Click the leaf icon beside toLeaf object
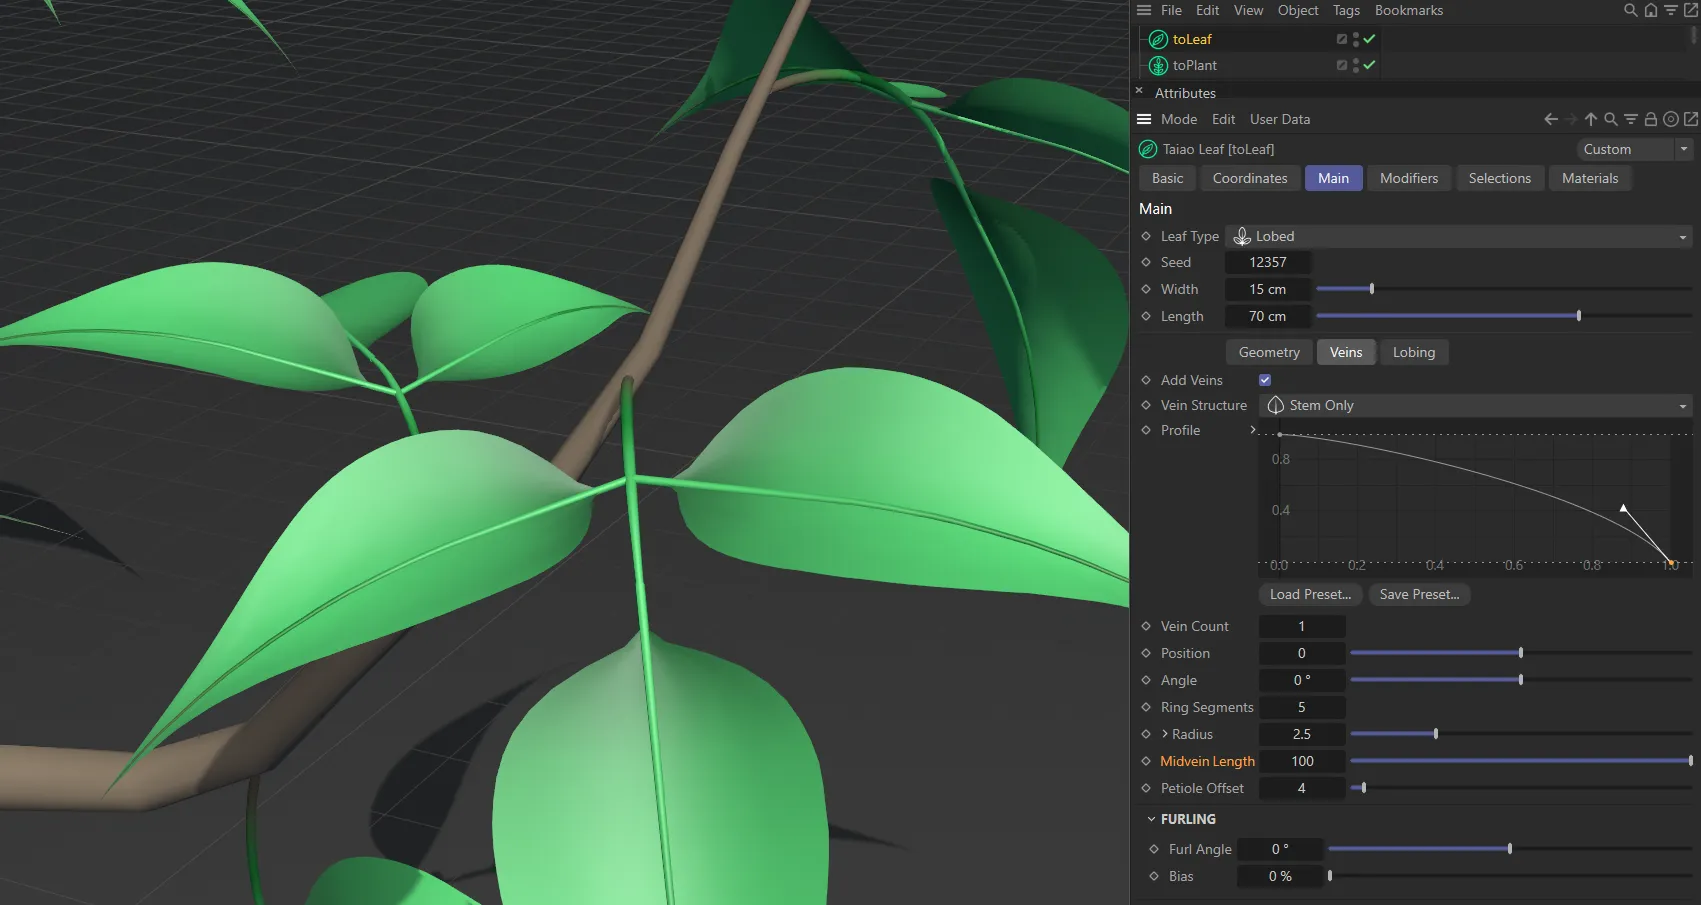 point(1157,39)
